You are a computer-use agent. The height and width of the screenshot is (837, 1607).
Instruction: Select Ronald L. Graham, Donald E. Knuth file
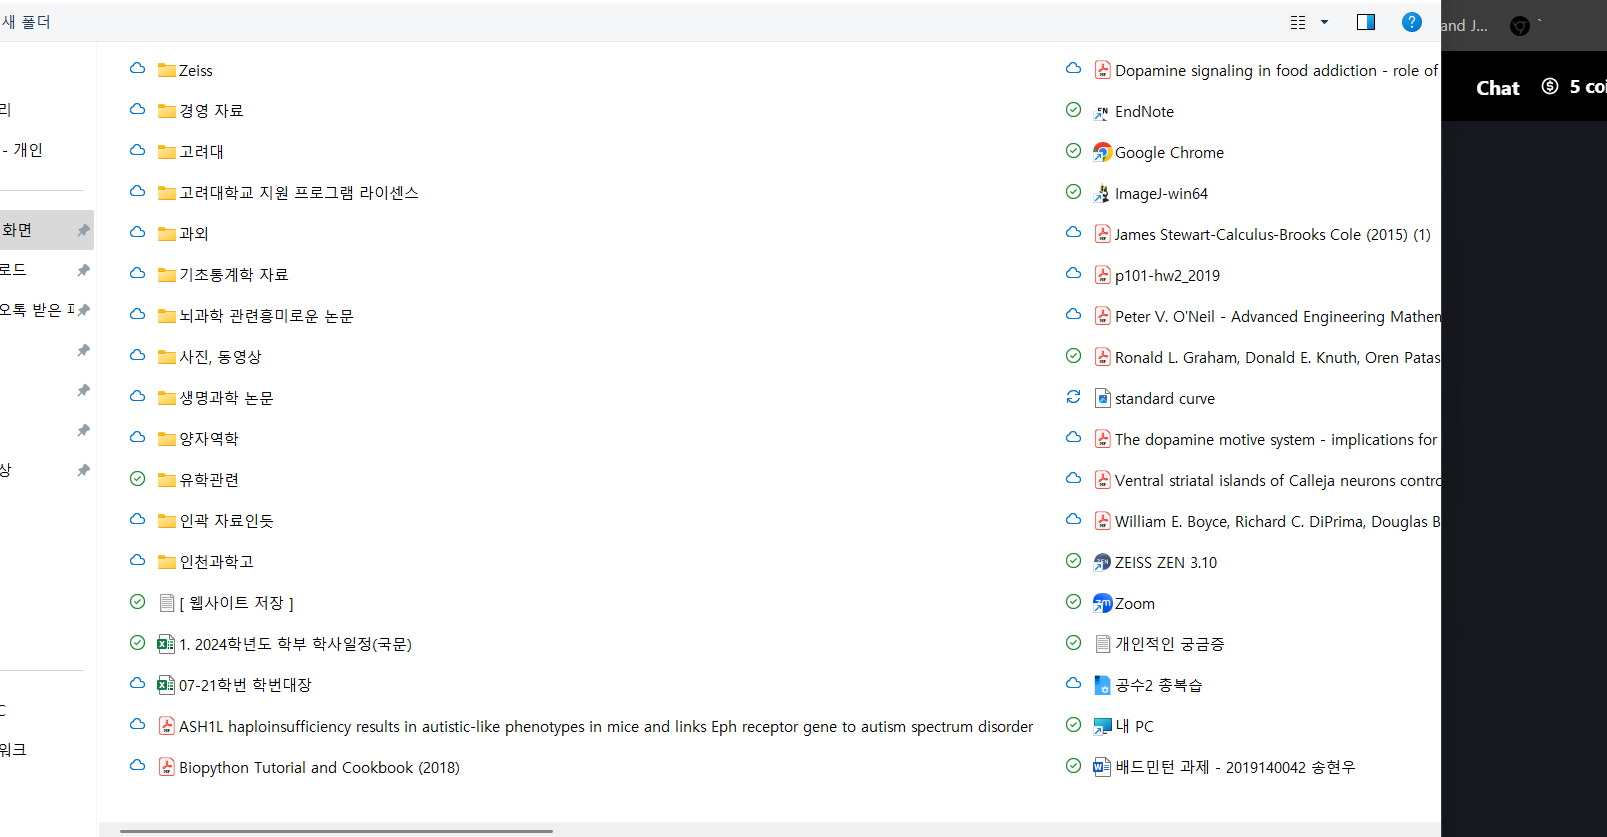(1278, 358)
